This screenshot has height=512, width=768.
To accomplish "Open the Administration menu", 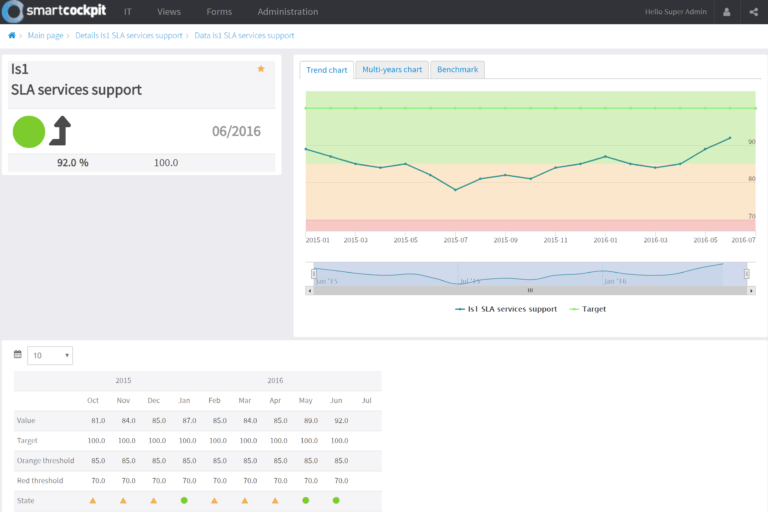I will (x=288, y=12).
